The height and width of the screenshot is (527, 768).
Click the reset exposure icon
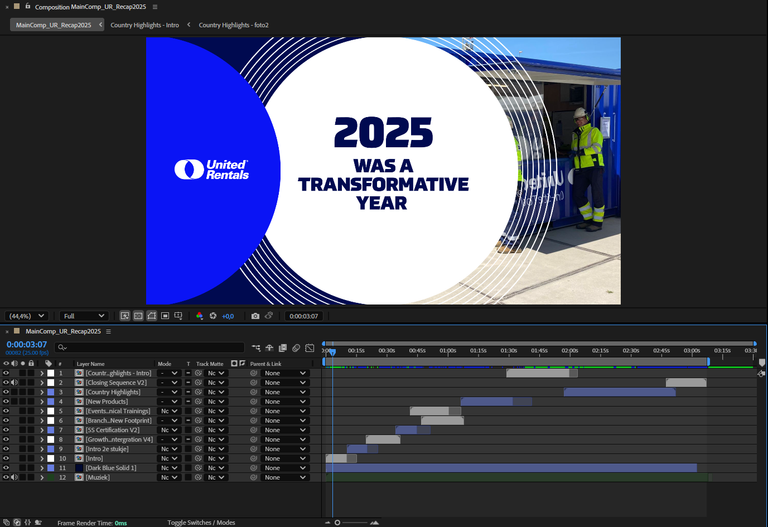click(x=212, y=316)
